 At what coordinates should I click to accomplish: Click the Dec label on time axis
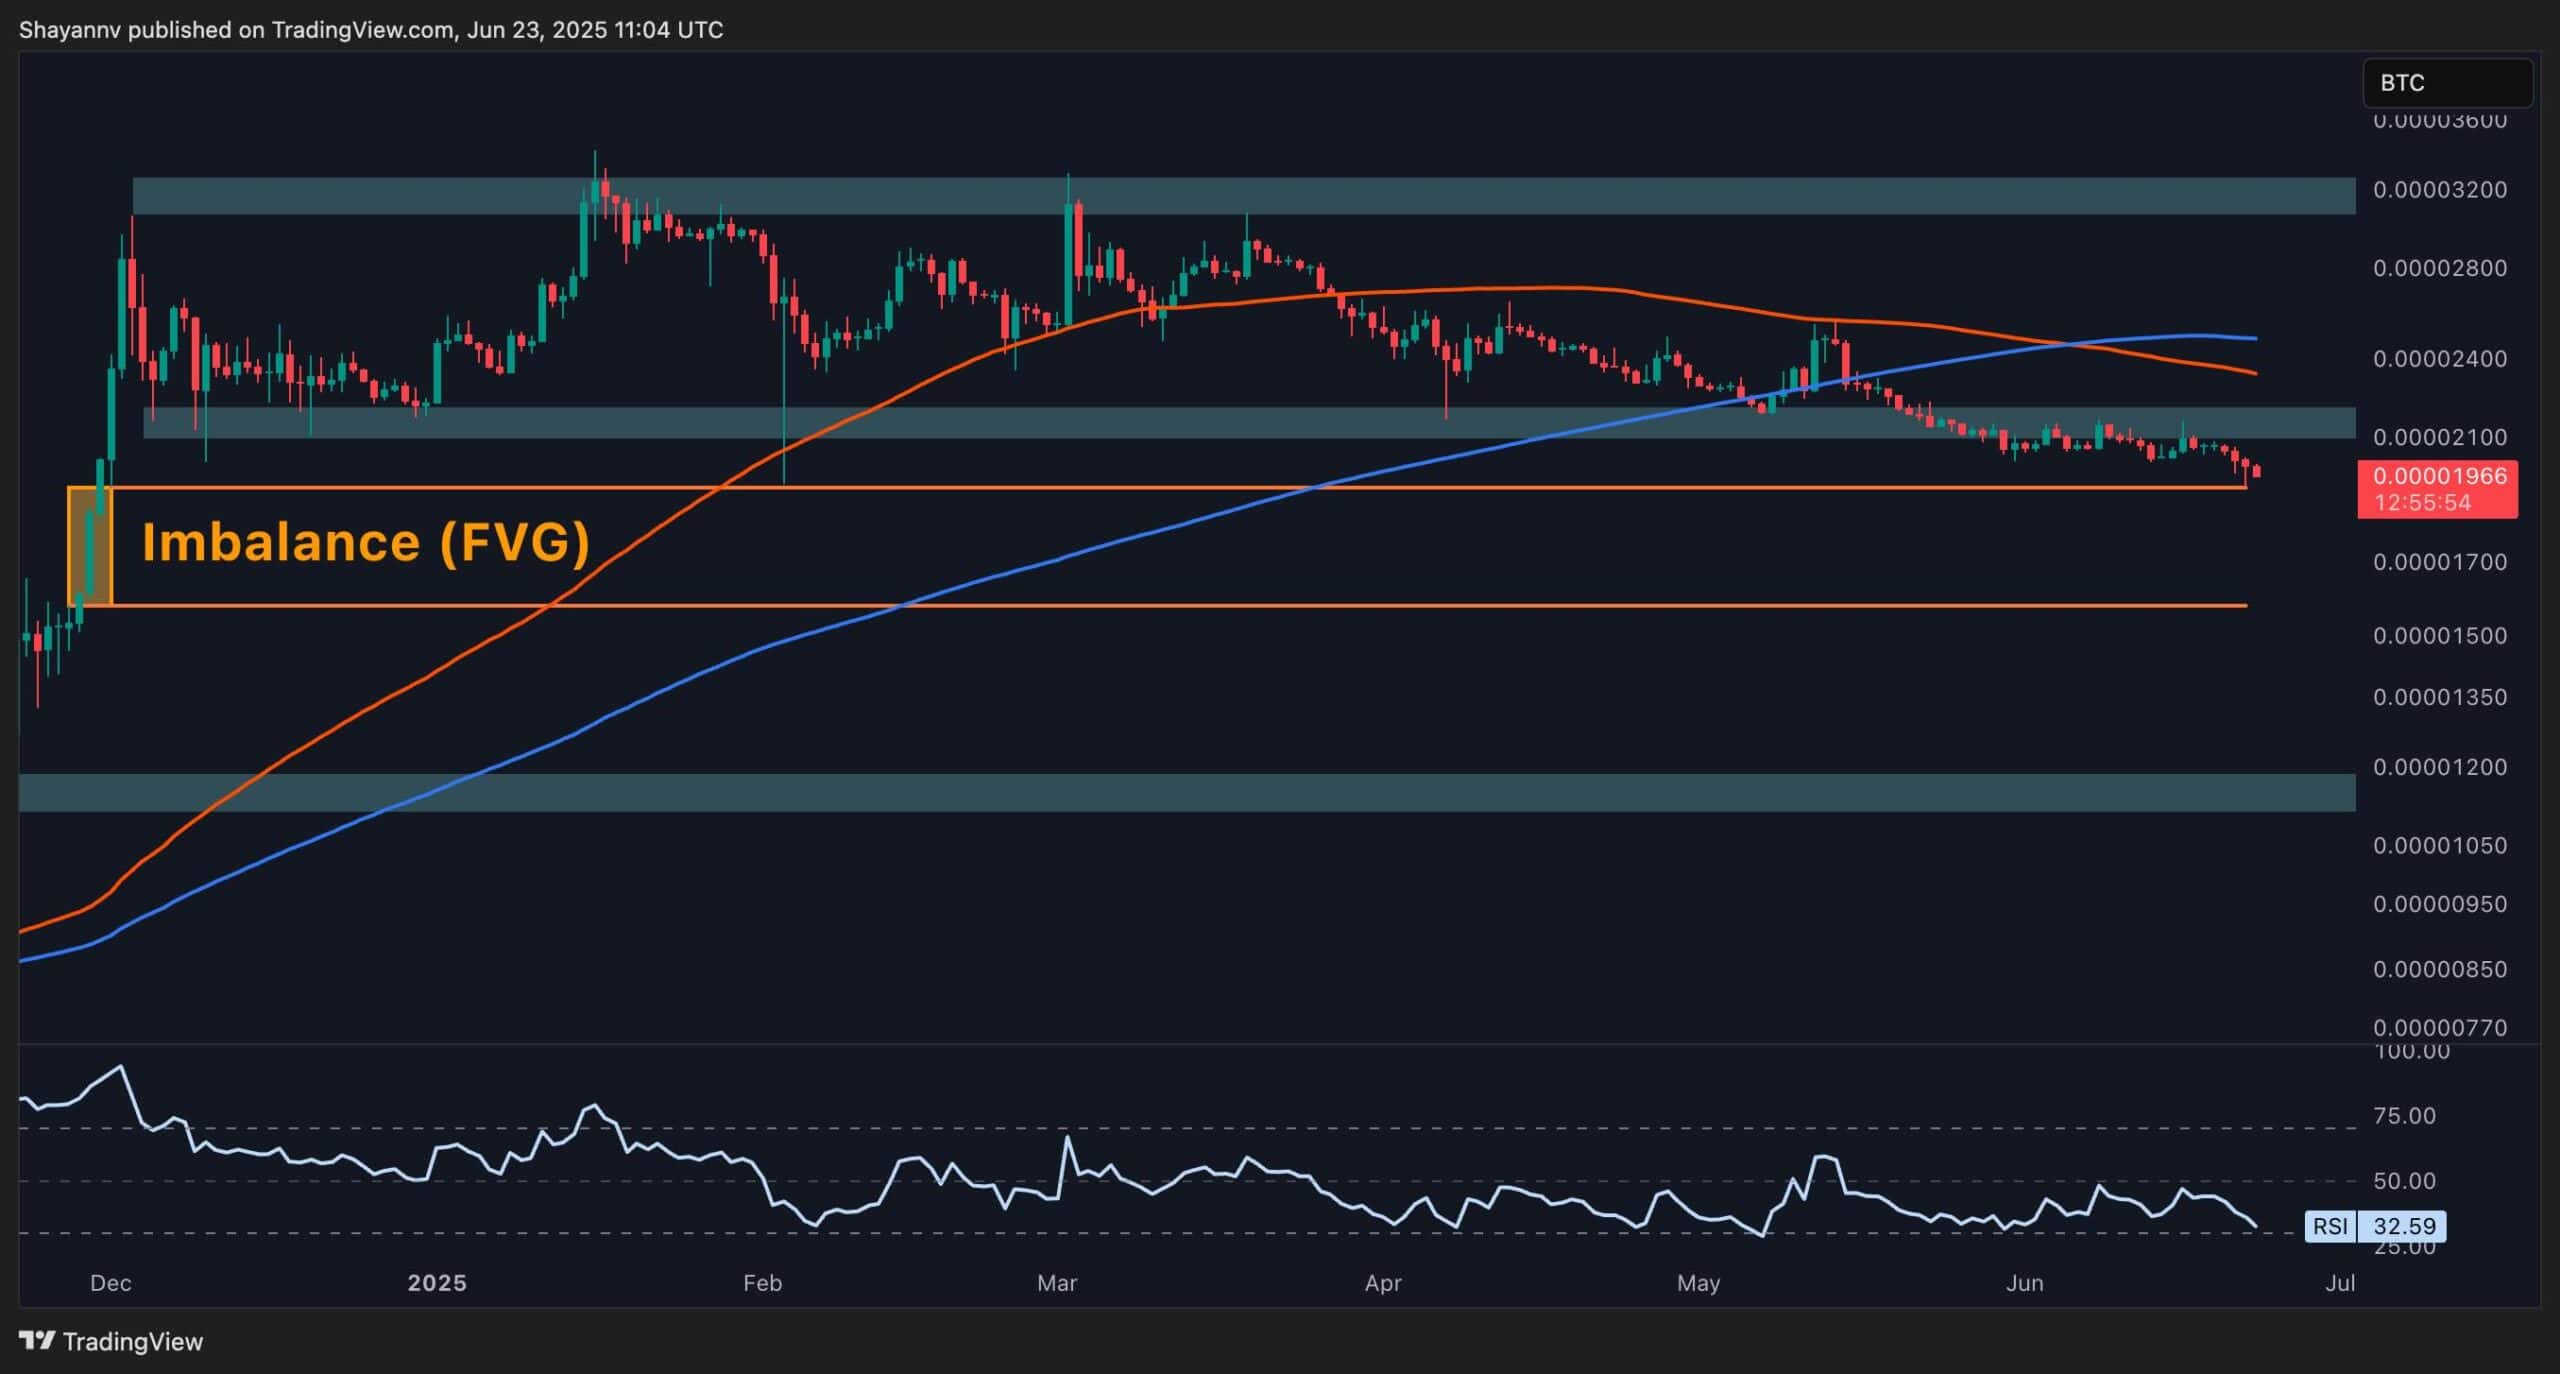click(x=110, y=1283)
